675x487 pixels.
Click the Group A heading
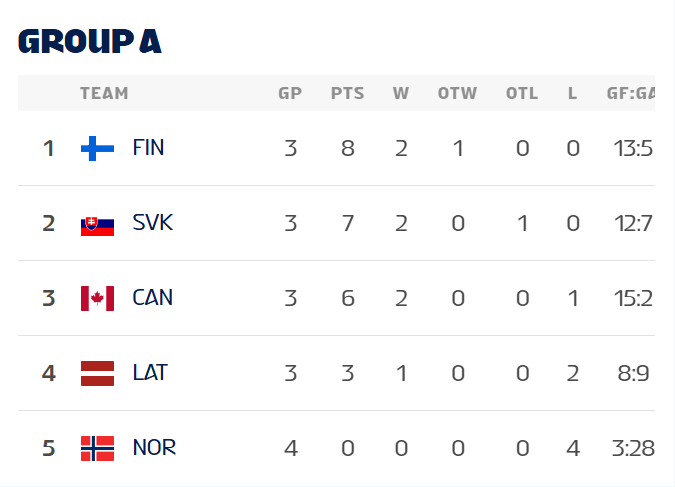(90, 41)
